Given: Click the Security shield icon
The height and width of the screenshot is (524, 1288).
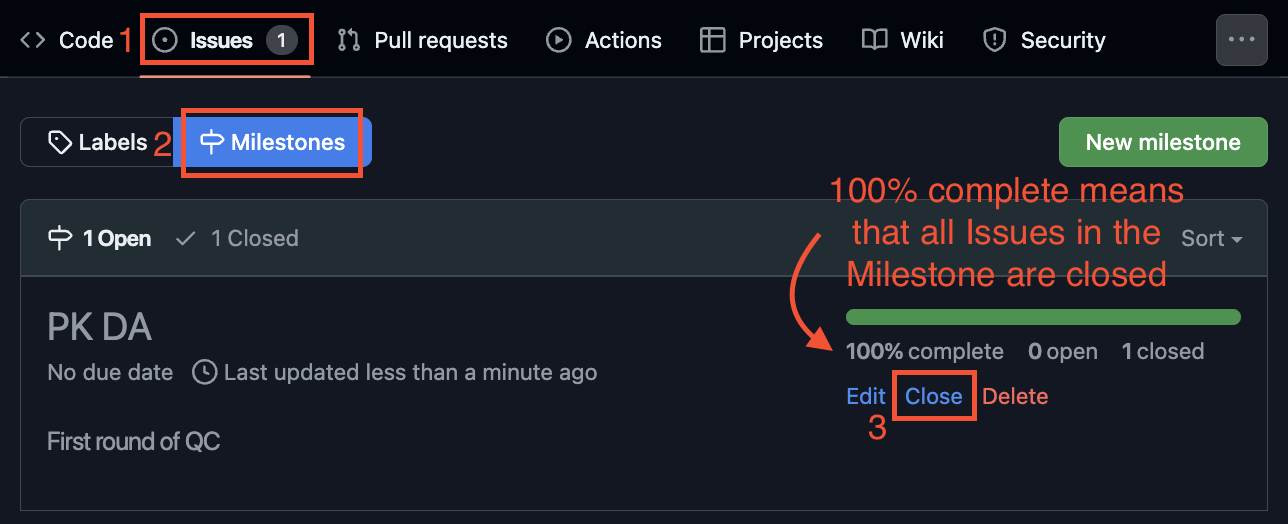Looking at the screenshot, I should pos(994,40).
